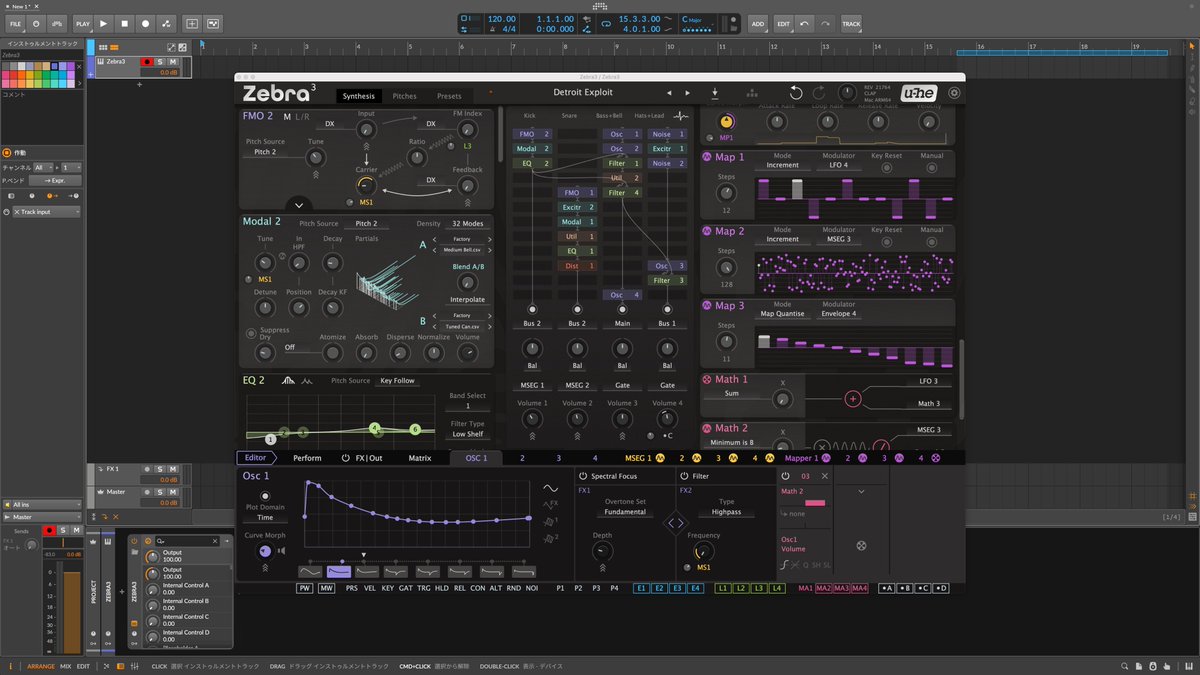The height and width of the screenshot is (675, 1200).
Task: Open Map 3 Modulator Envelope 4 dropdown
Action: click(x=838, y=314)
